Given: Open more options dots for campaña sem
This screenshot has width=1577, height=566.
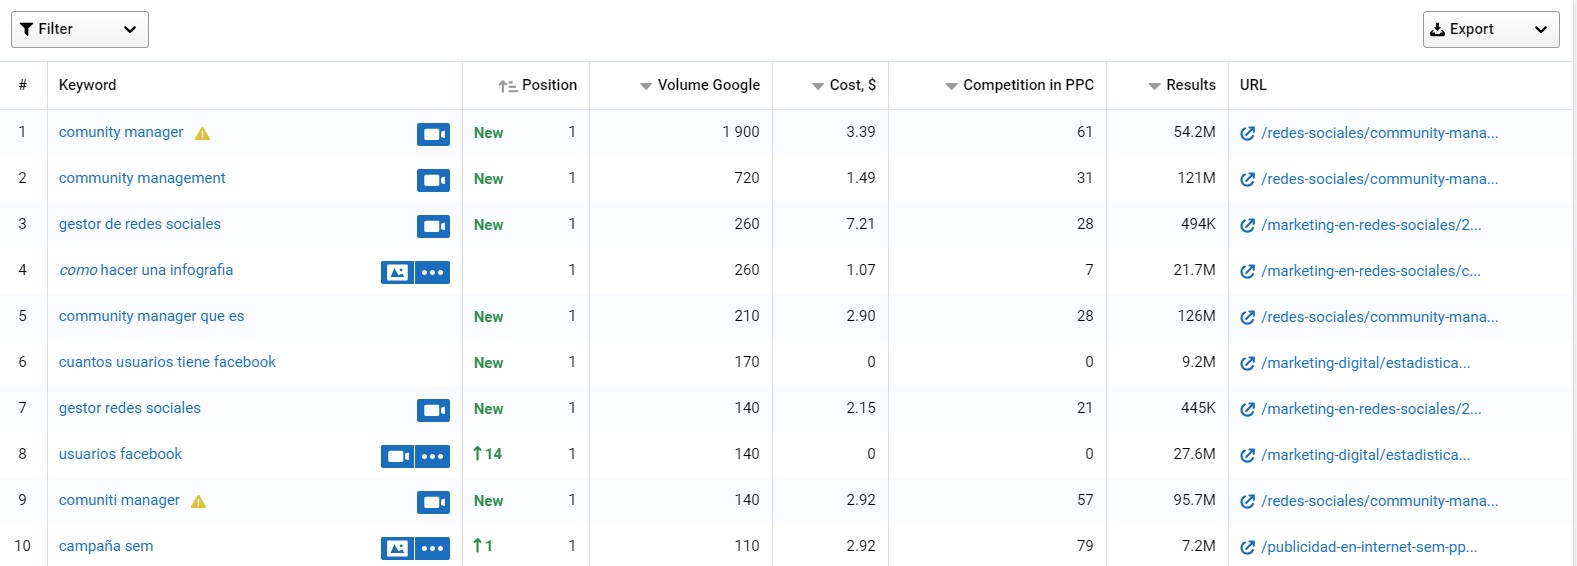Looking at the screenshot, I should click(432, 548).
